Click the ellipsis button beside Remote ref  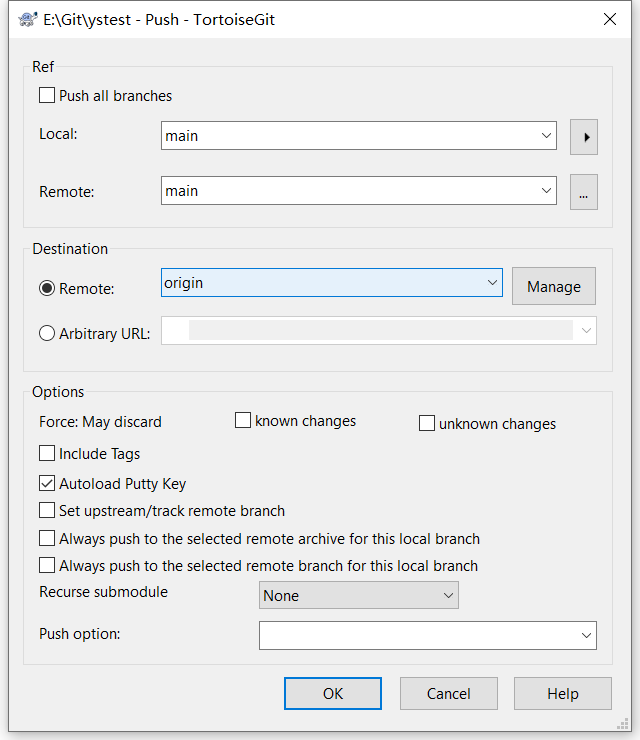584,192
